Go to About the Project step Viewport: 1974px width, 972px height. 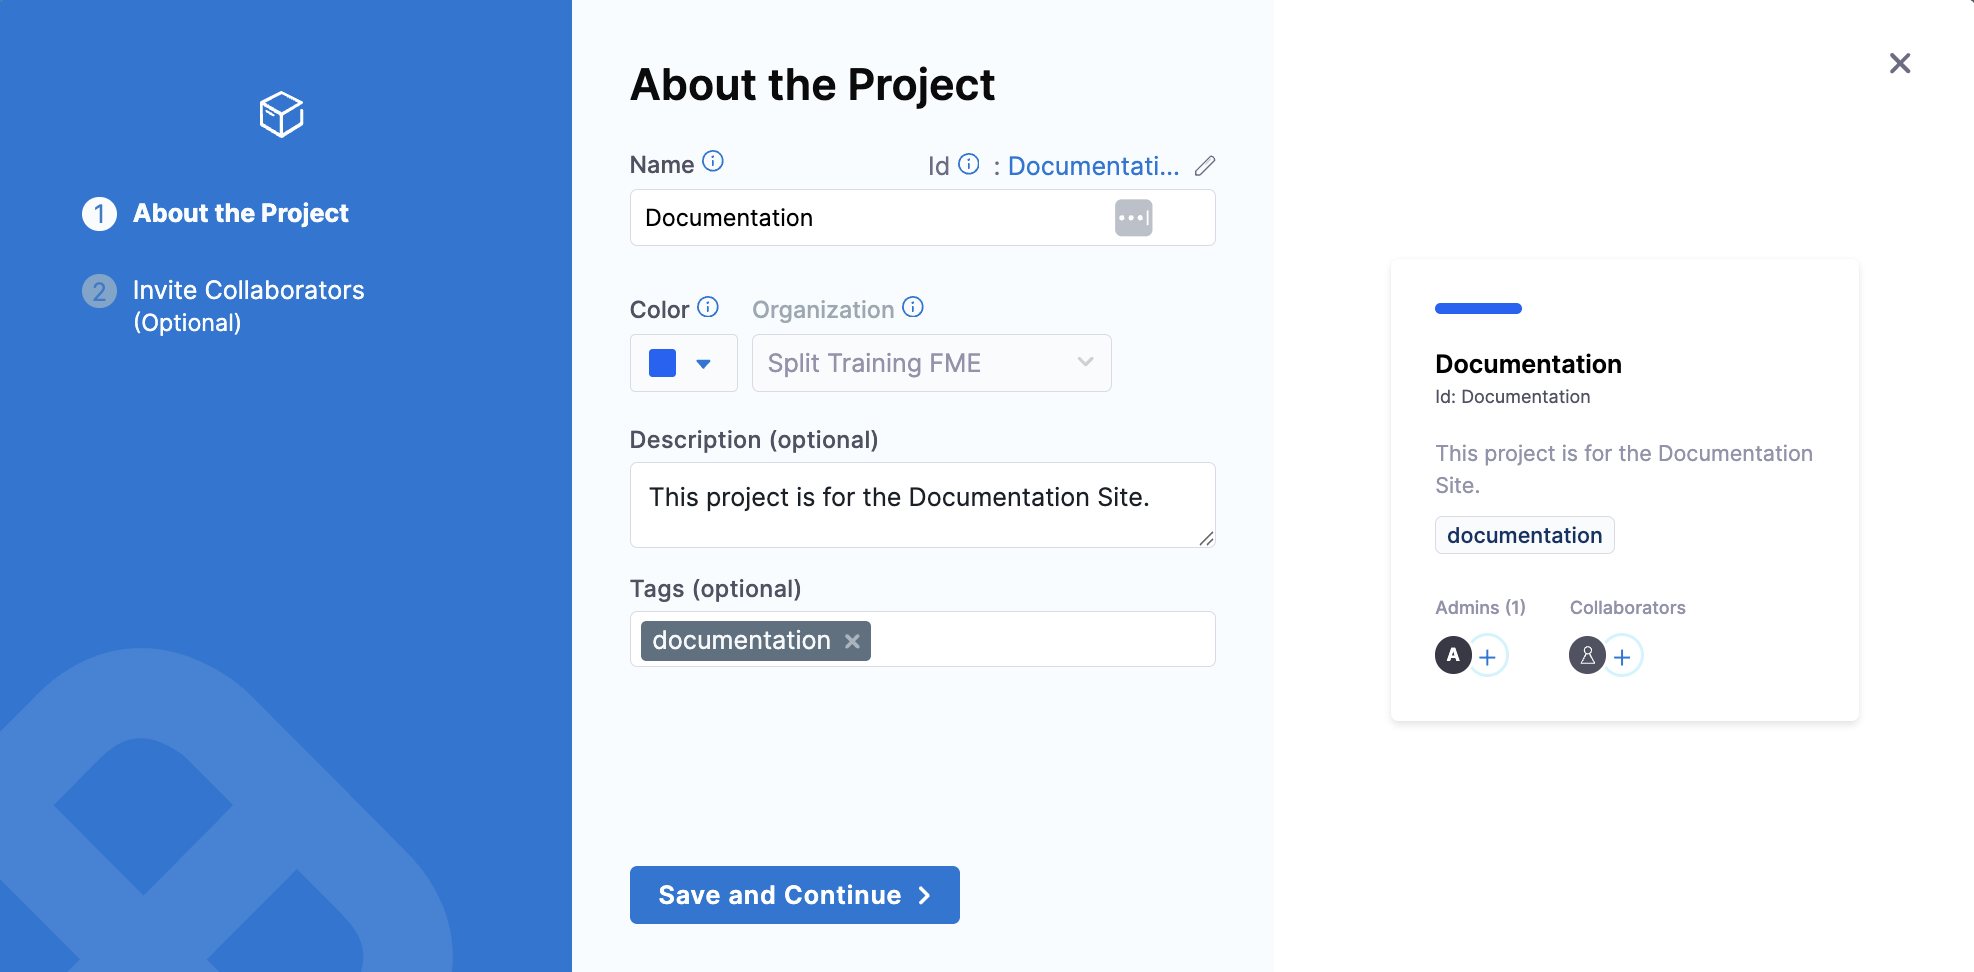(240, 213)
